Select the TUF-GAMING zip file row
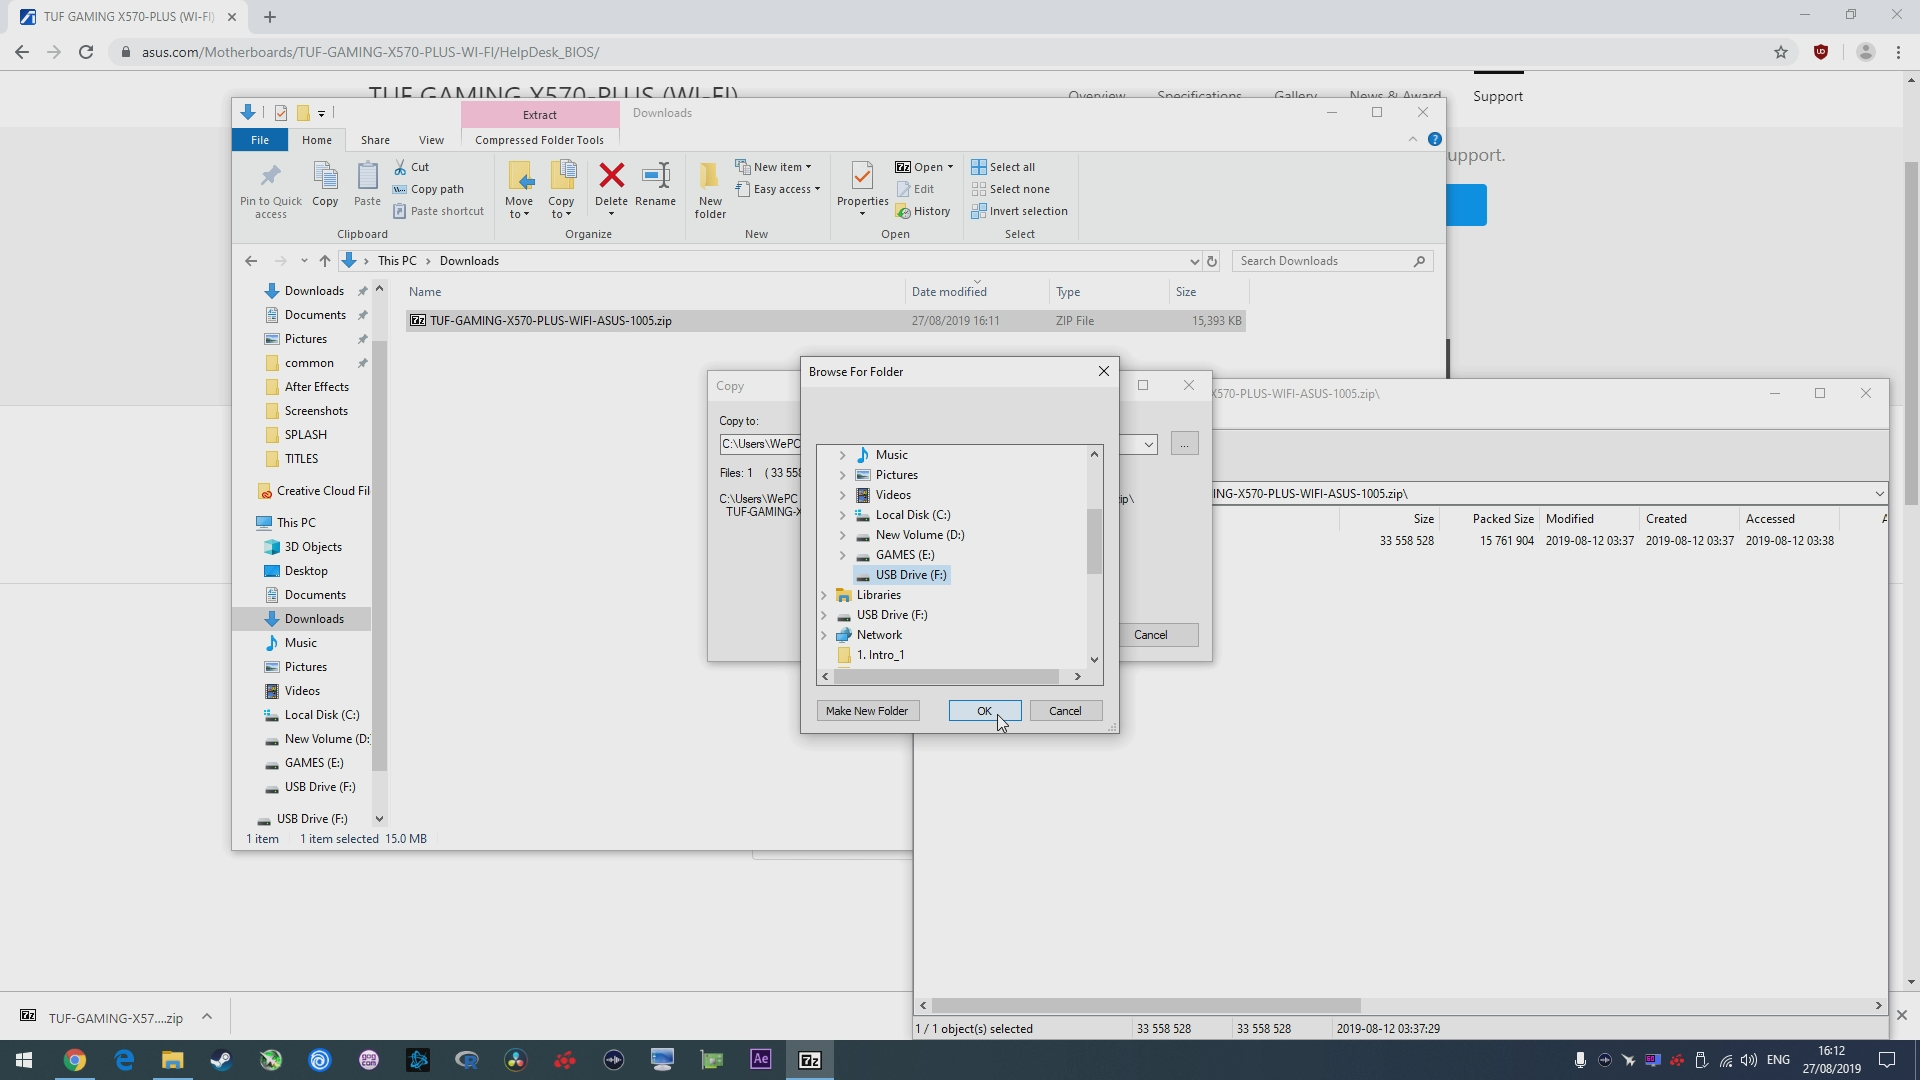The height and width of the screenshot is (1080, 1920). [825, 321]
